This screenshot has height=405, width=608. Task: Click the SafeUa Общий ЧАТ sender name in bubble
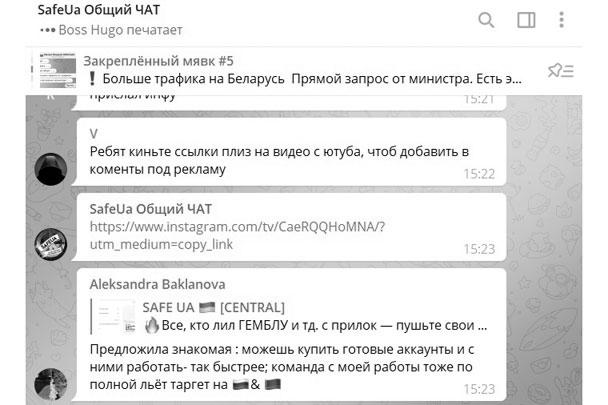click(150, 209)
